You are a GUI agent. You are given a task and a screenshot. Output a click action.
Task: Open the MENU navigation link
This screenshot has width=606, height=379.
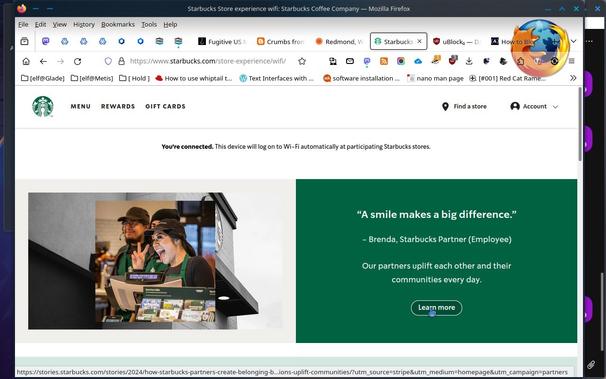pos(80,106)
